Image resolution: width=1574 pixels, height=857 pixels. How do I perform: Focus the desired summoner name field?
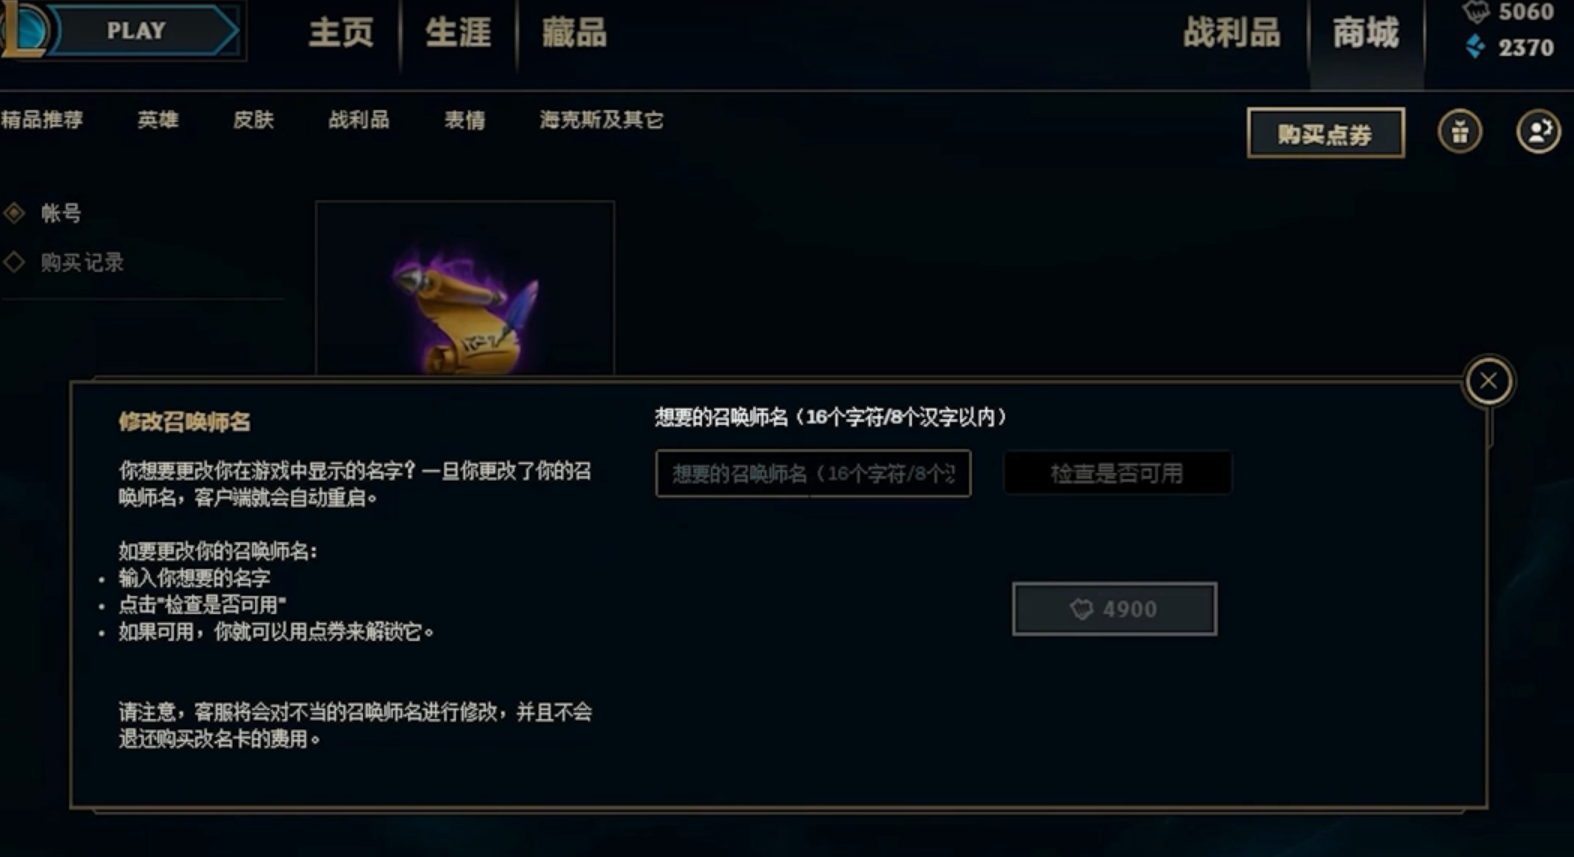(x=813, y=473)
